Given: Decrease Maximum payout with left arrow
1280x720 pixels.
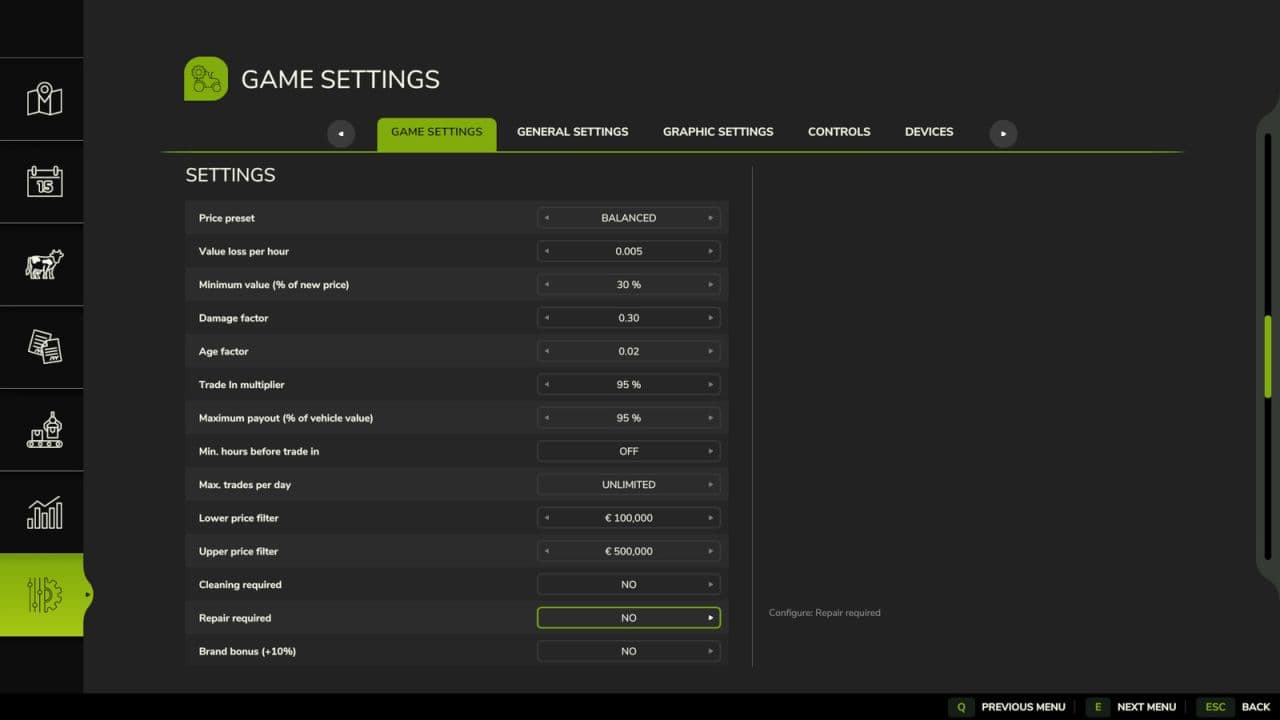Looking at the screenshot, I should pos(546,418).
